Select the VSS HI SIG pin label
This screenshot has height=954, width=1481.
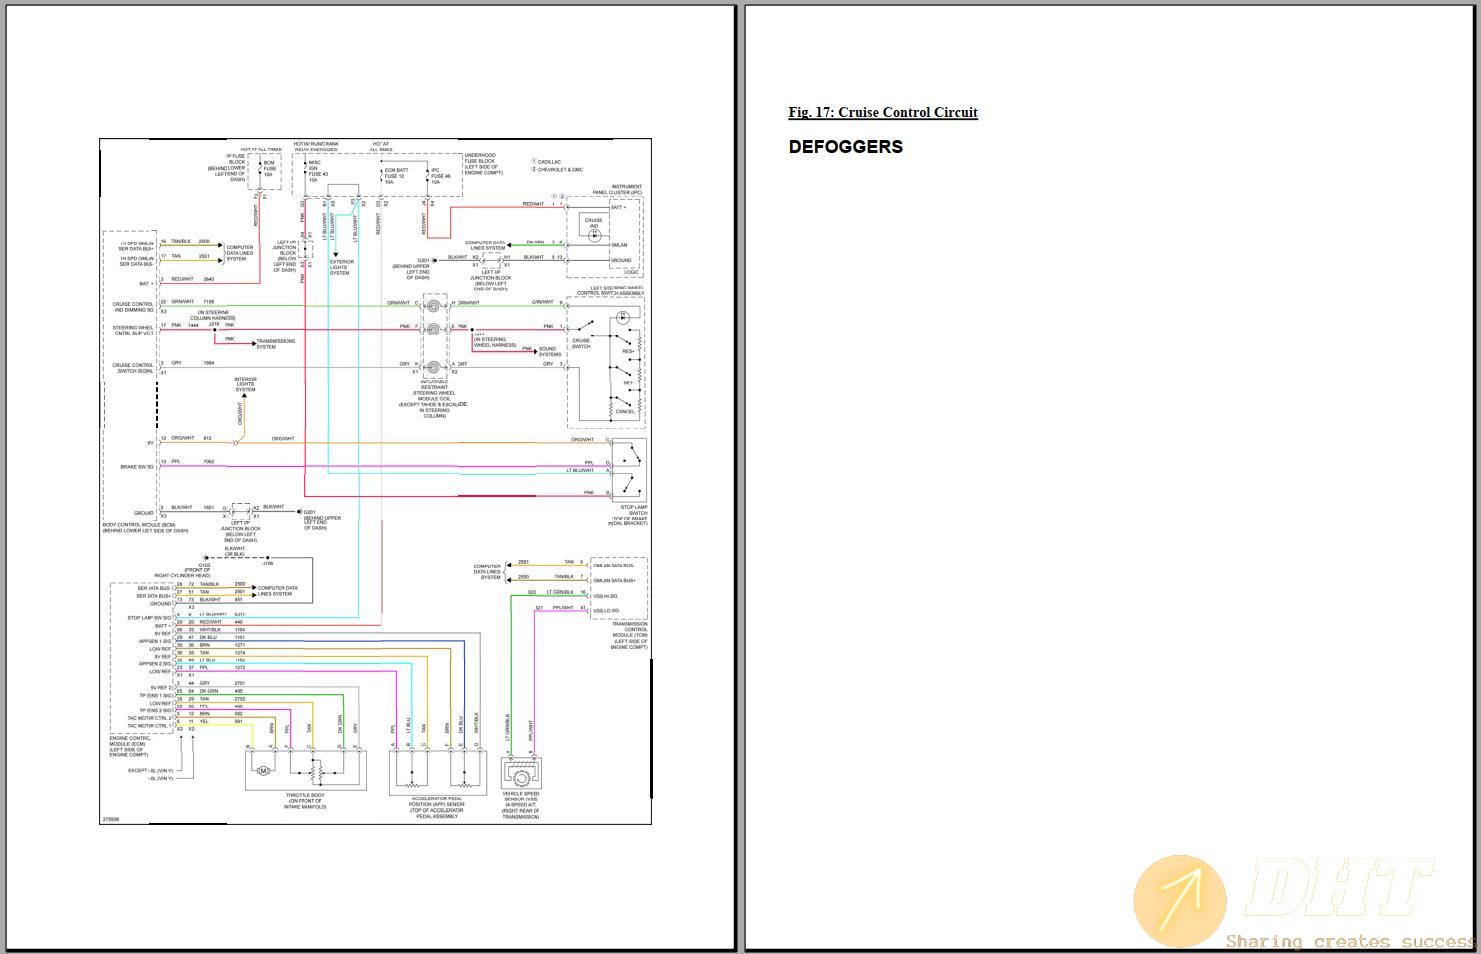(606, 596)
